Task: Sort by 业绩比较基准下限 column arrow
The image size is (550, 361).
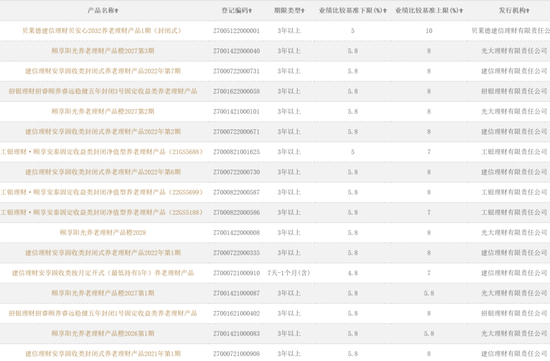Action: tap(385, 11)
